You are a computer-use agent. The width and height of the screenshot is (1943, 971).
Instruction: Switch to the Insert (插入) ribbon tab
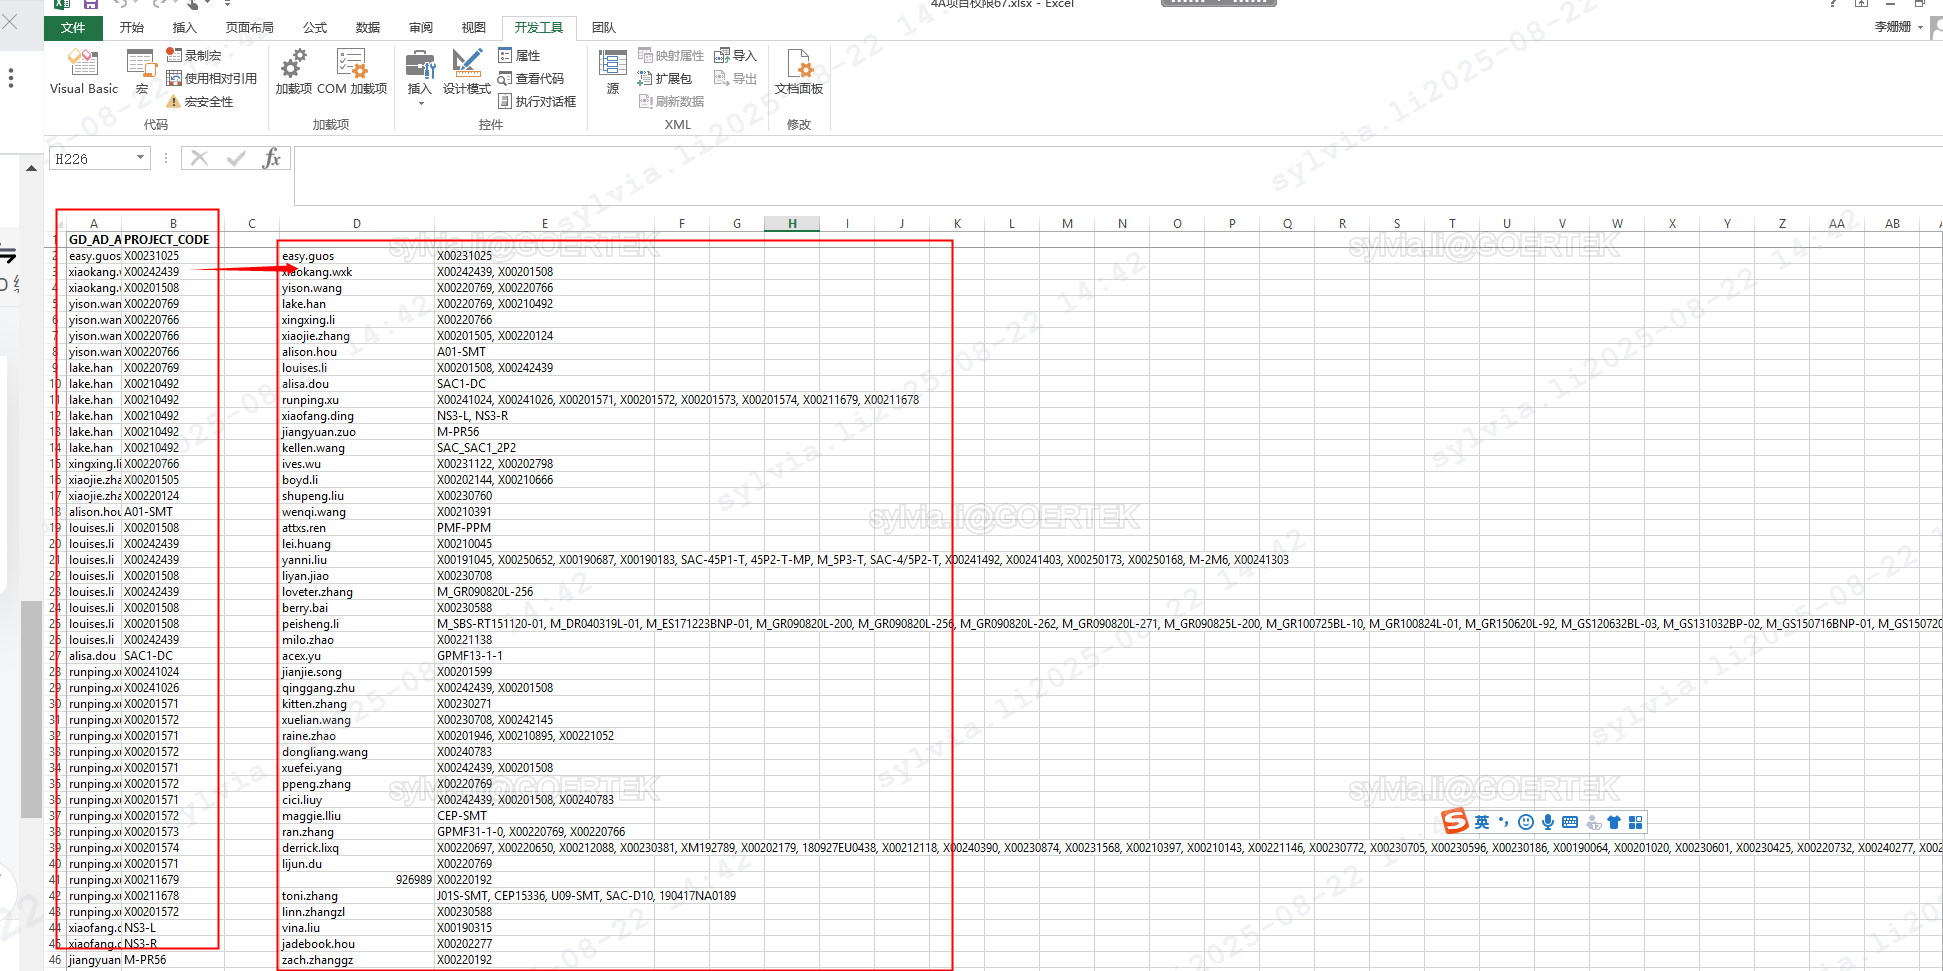click(185, 27)
